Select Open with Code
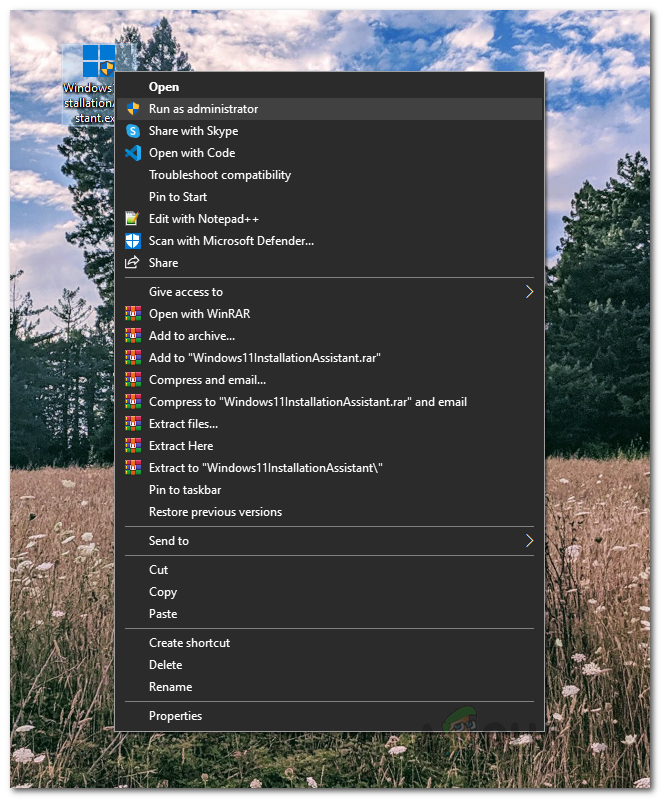 coord(329,153)
